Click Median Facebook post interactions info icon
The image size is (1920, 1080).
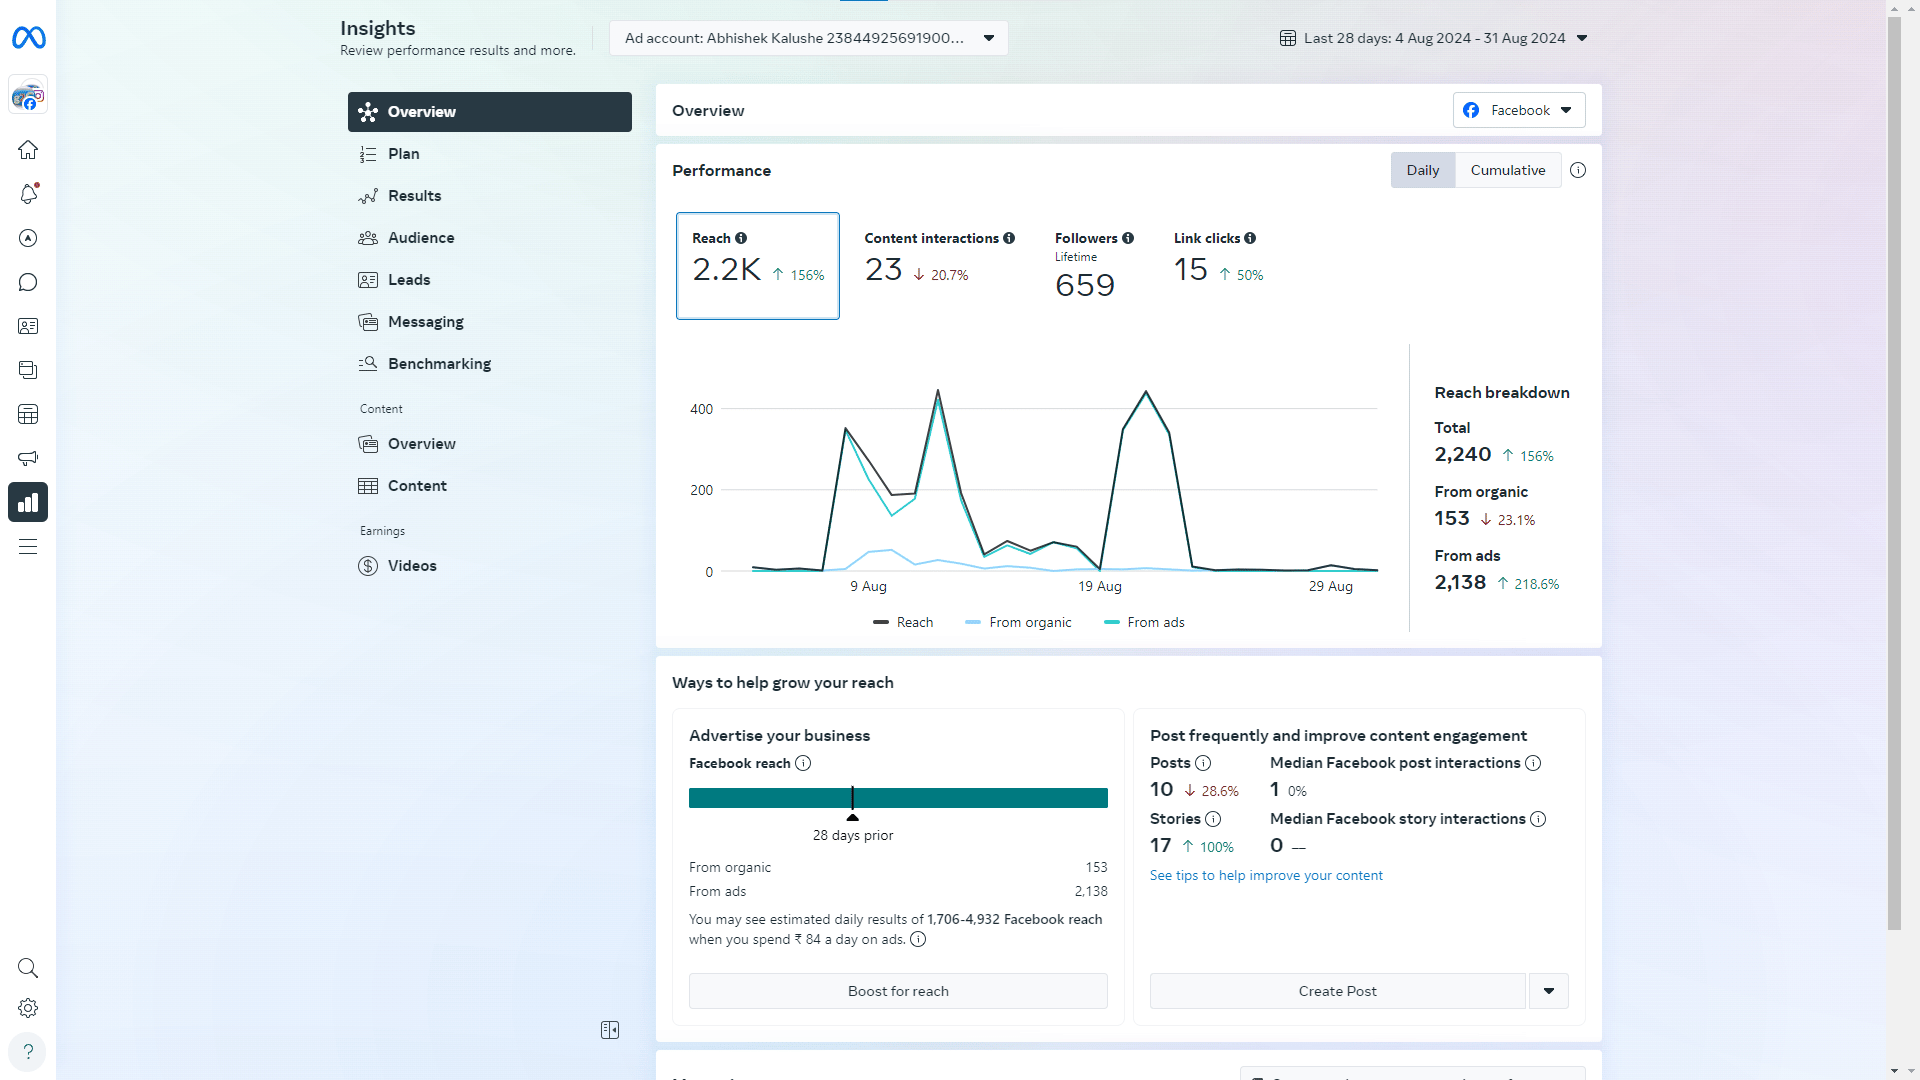(1533, 763)
